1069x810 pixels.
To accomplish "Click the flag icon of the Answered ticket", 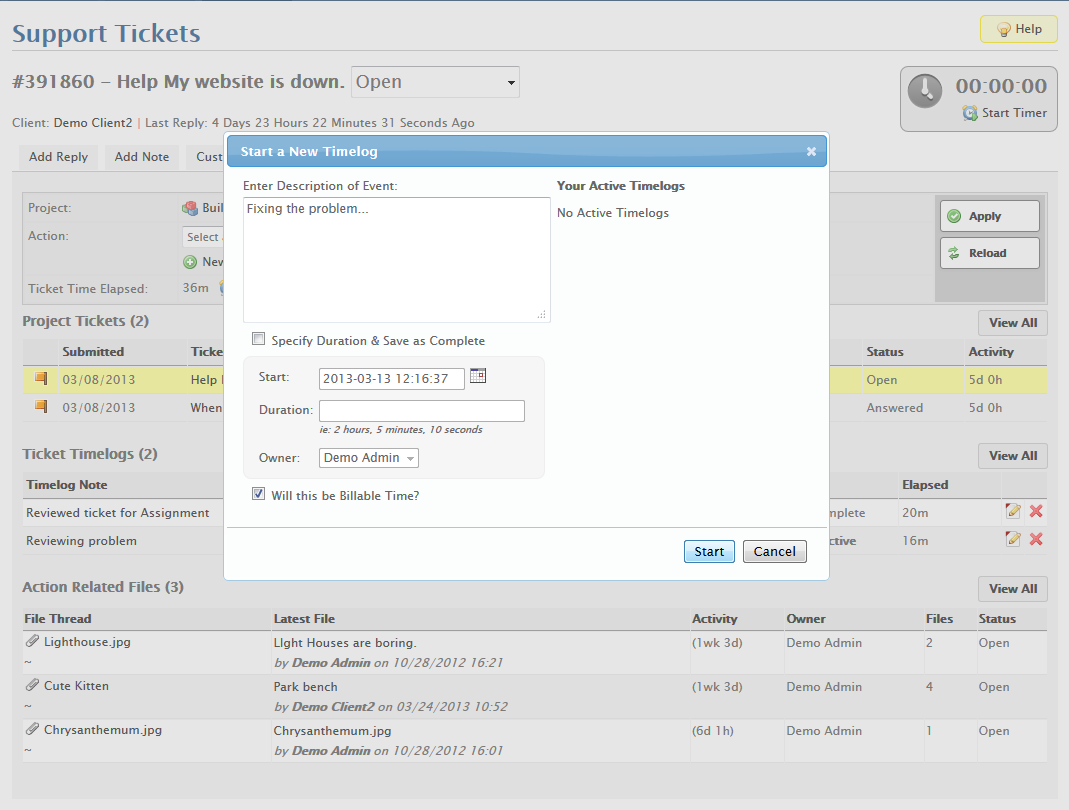I will point(41,407).
